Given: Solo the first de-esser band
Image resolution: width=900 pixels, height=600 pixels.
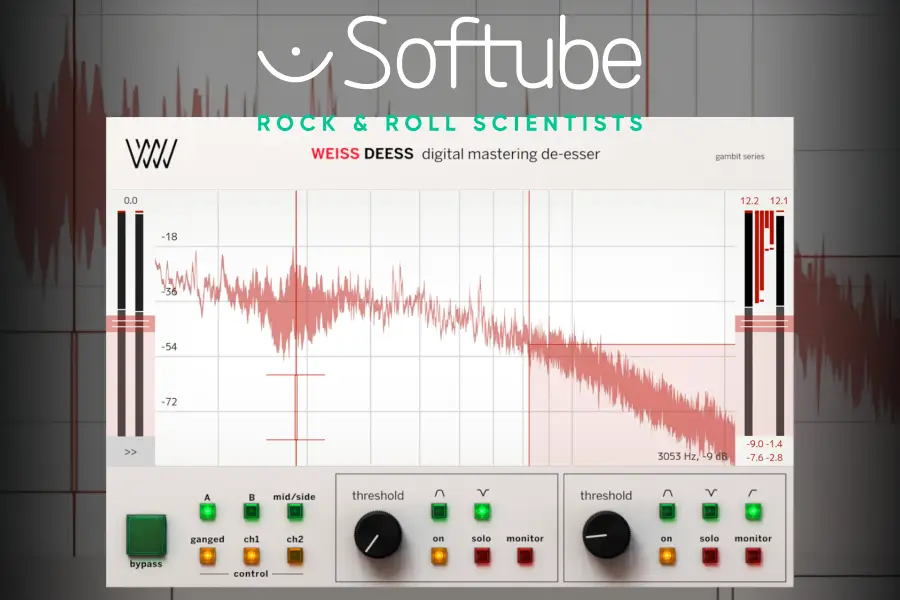Looking at the screenshot, I should tap(482, 556).
